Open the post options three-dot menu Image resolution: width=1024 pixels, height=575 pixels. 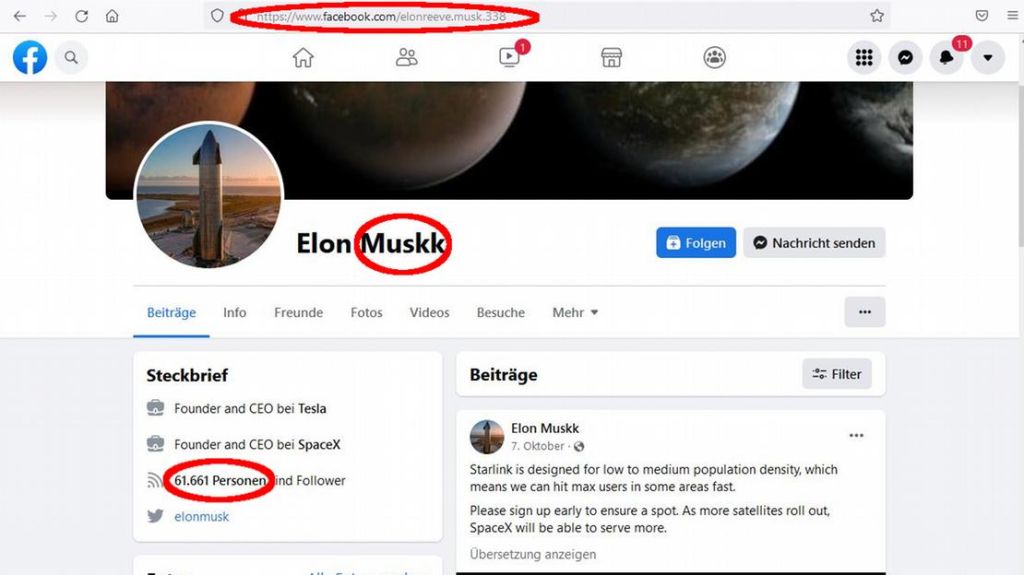point(856,435)
